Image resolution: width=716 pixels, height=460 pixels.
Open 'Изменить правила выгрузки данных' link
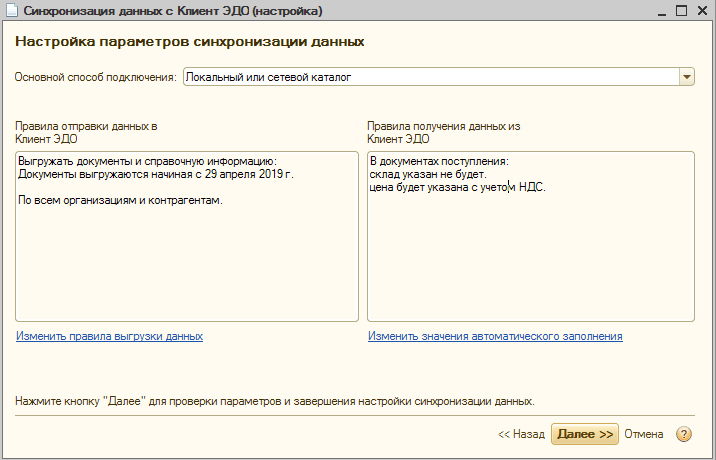(109, 336)
